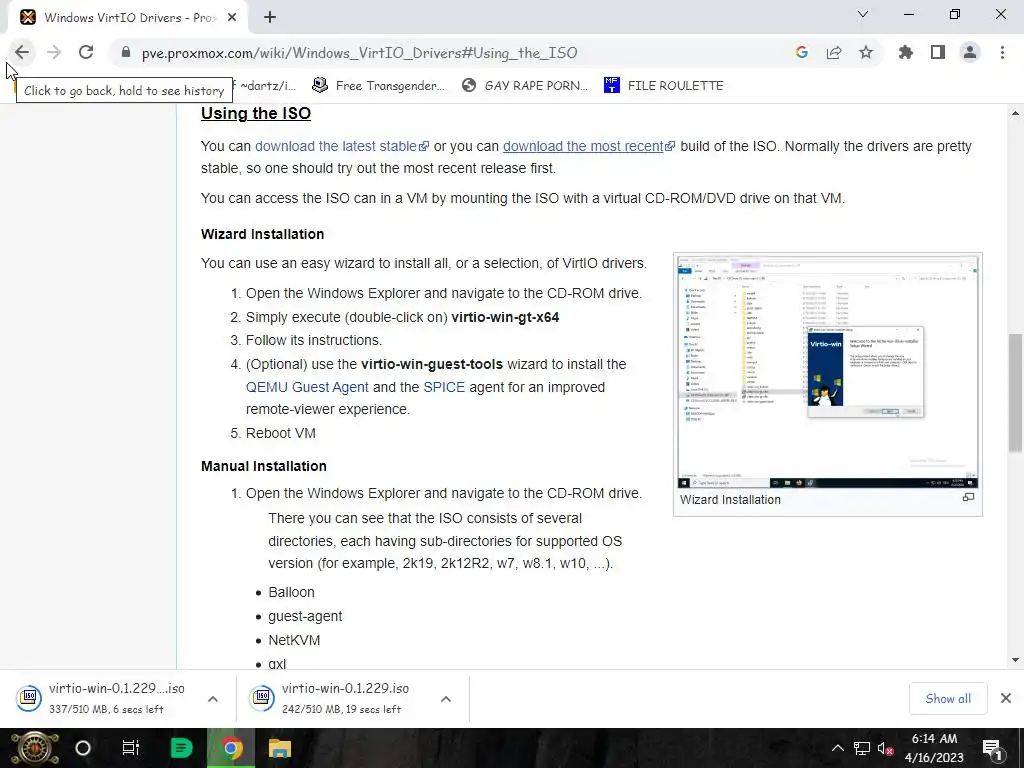Click the 'Using the ISO' heading
The height and width of the screenshot is (768, 1024).
pos(255,113)
